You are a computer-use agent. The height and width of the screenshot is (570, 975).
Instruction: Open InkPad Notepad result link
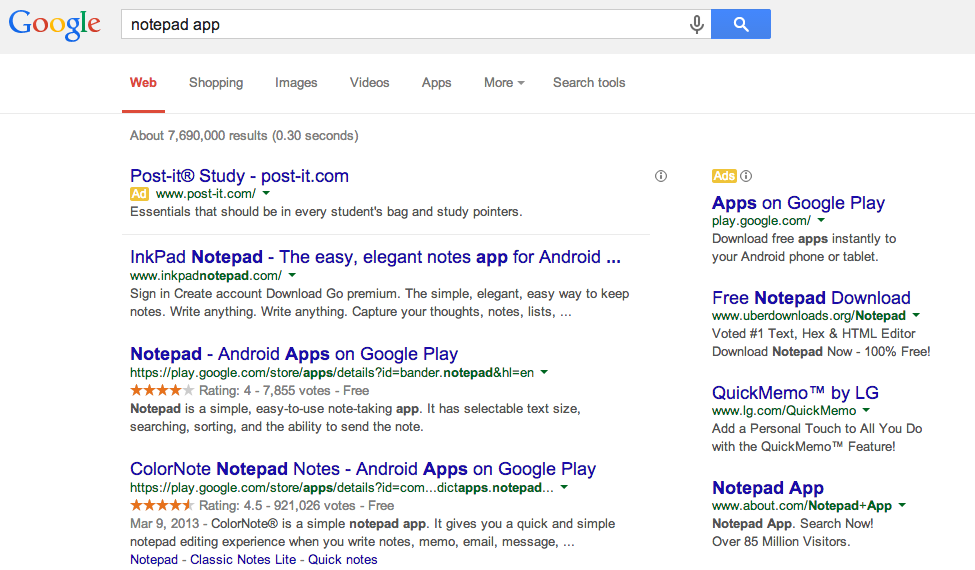375,257
